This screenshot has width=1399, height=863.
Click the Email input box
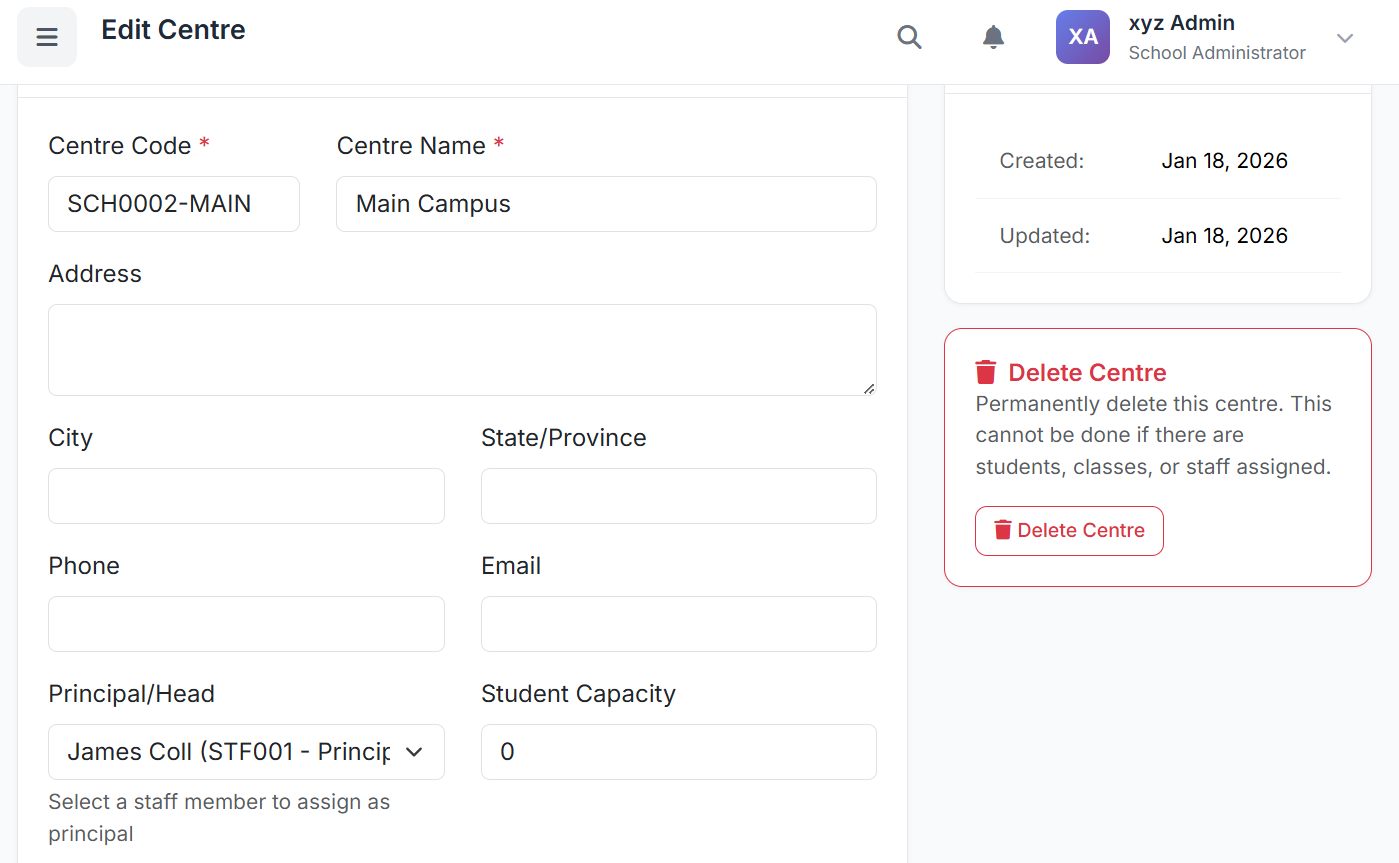[678, 624]
